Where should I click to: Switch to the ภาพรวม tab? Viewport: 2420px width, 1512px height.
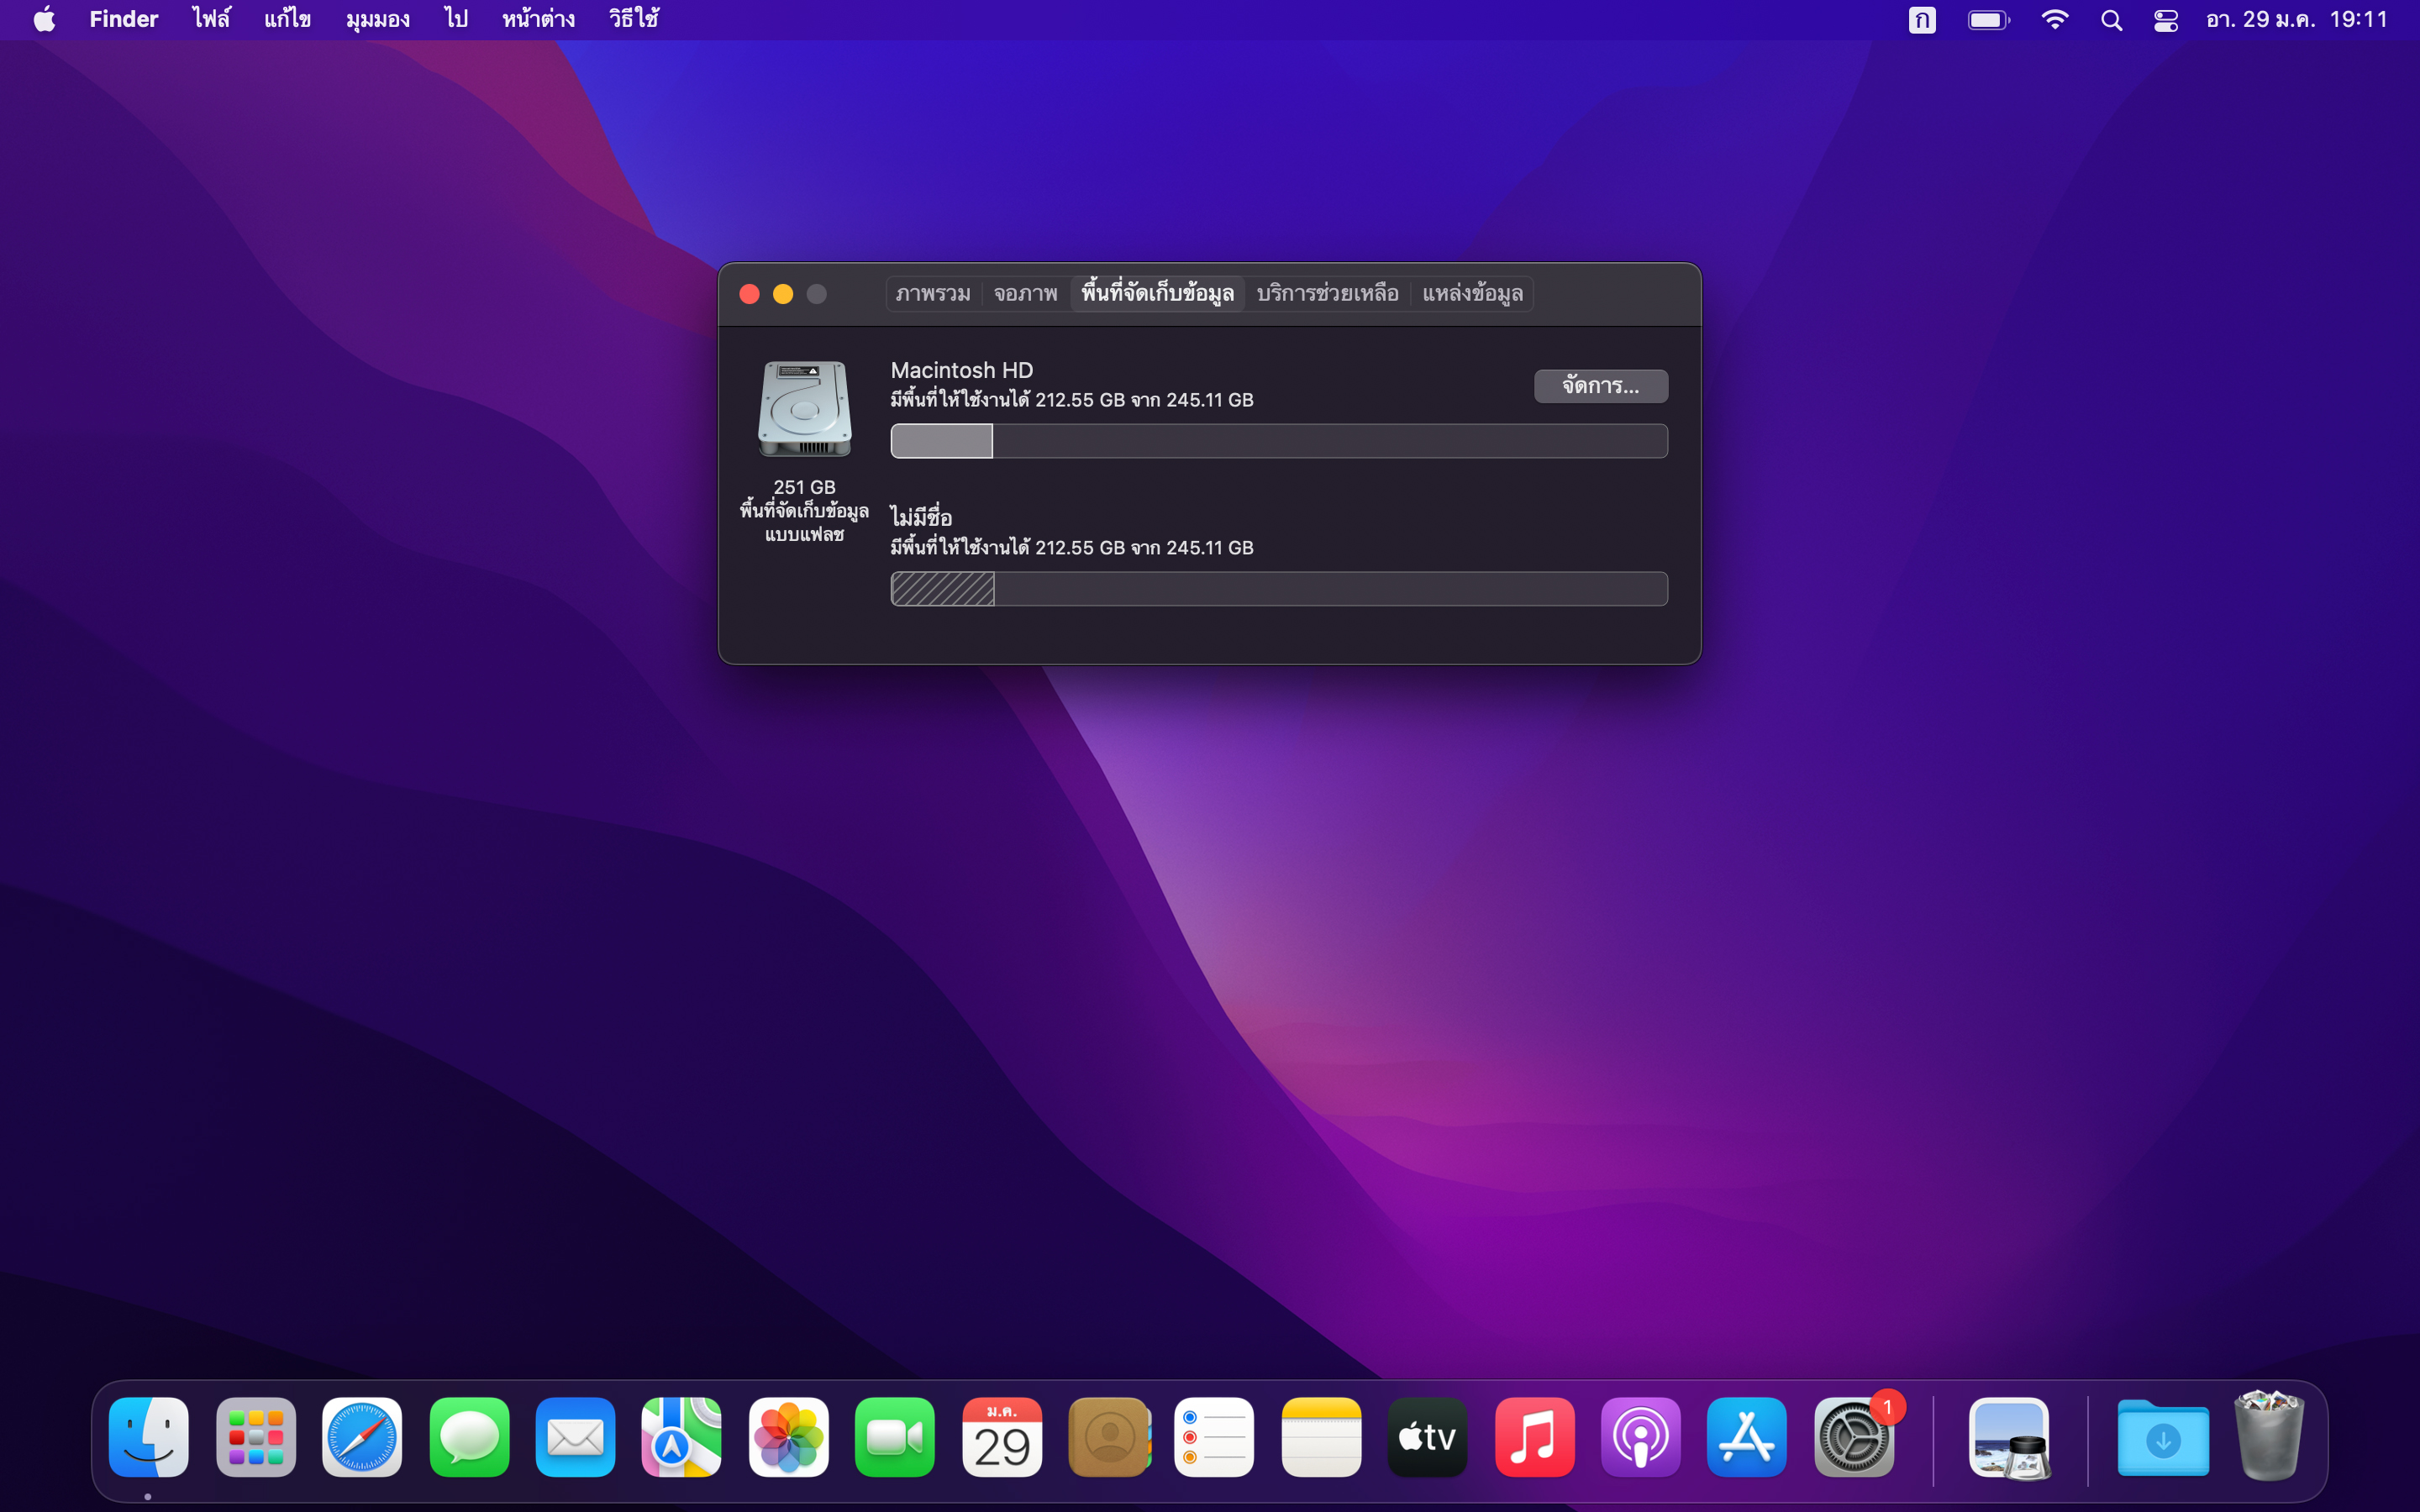(932, 294)
